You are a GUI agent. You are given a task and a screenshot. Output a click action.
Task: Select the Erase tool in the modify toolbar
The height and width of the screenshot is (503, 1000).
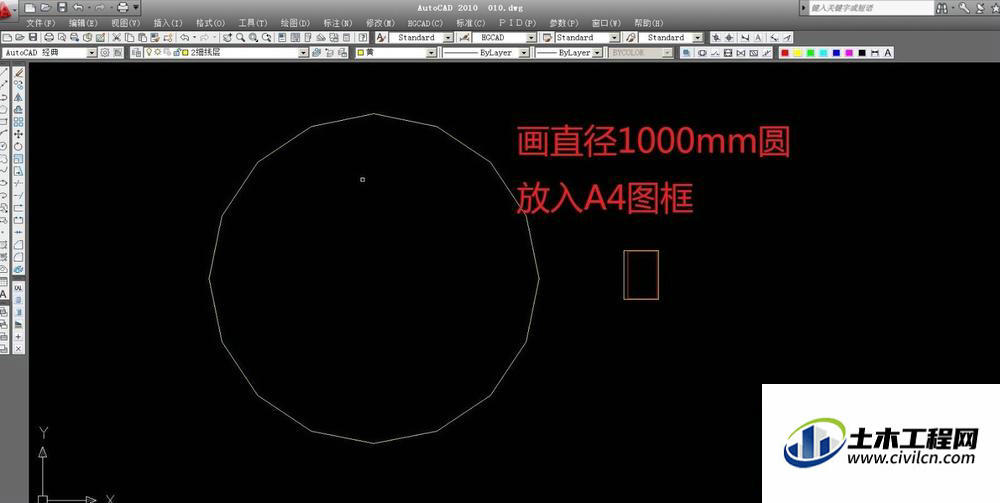click(18, 73)
